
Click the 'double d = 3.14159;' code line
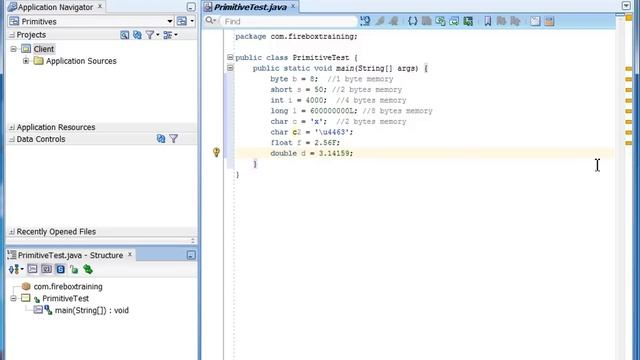[x=311, y=153]
